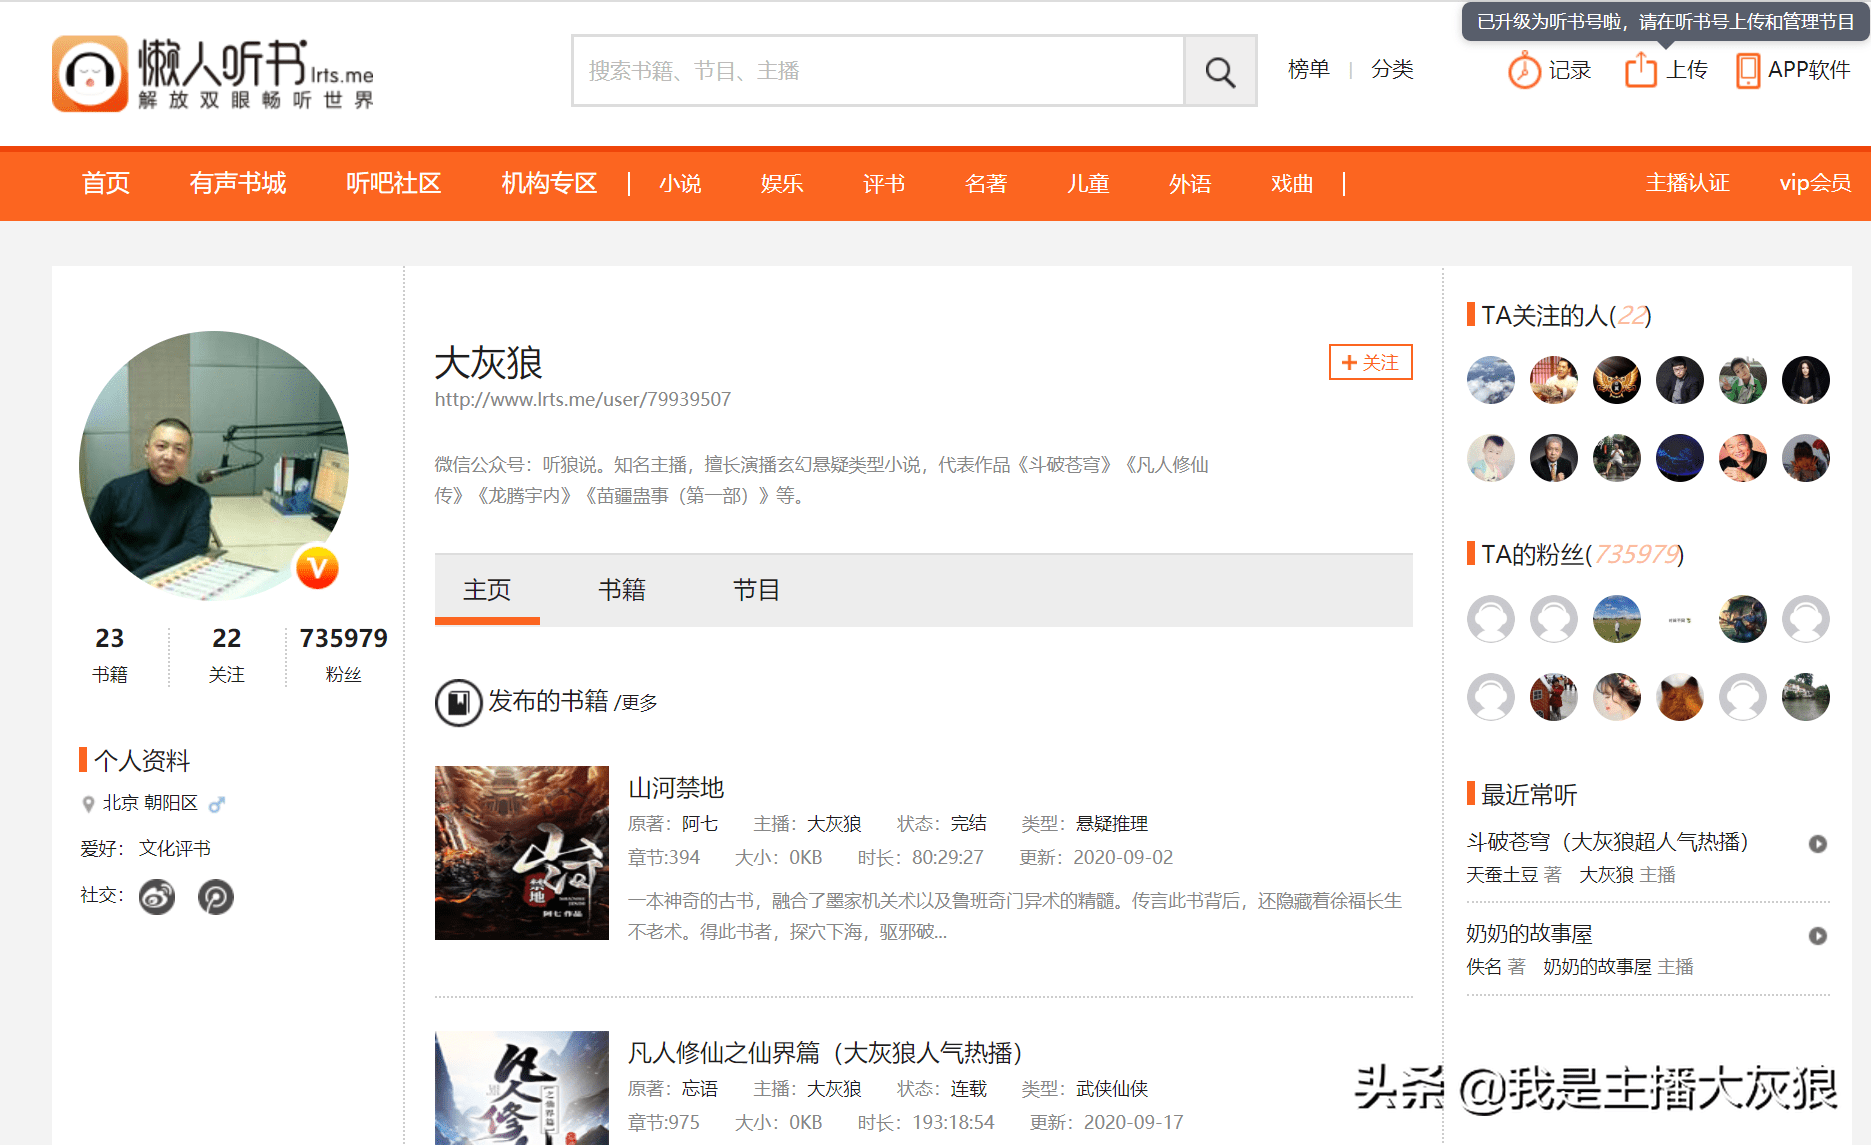Open 凡人修仙之仙界篇 book cover
This screenshot has height=1145, width=1871.
click(x=522, y=1088)
